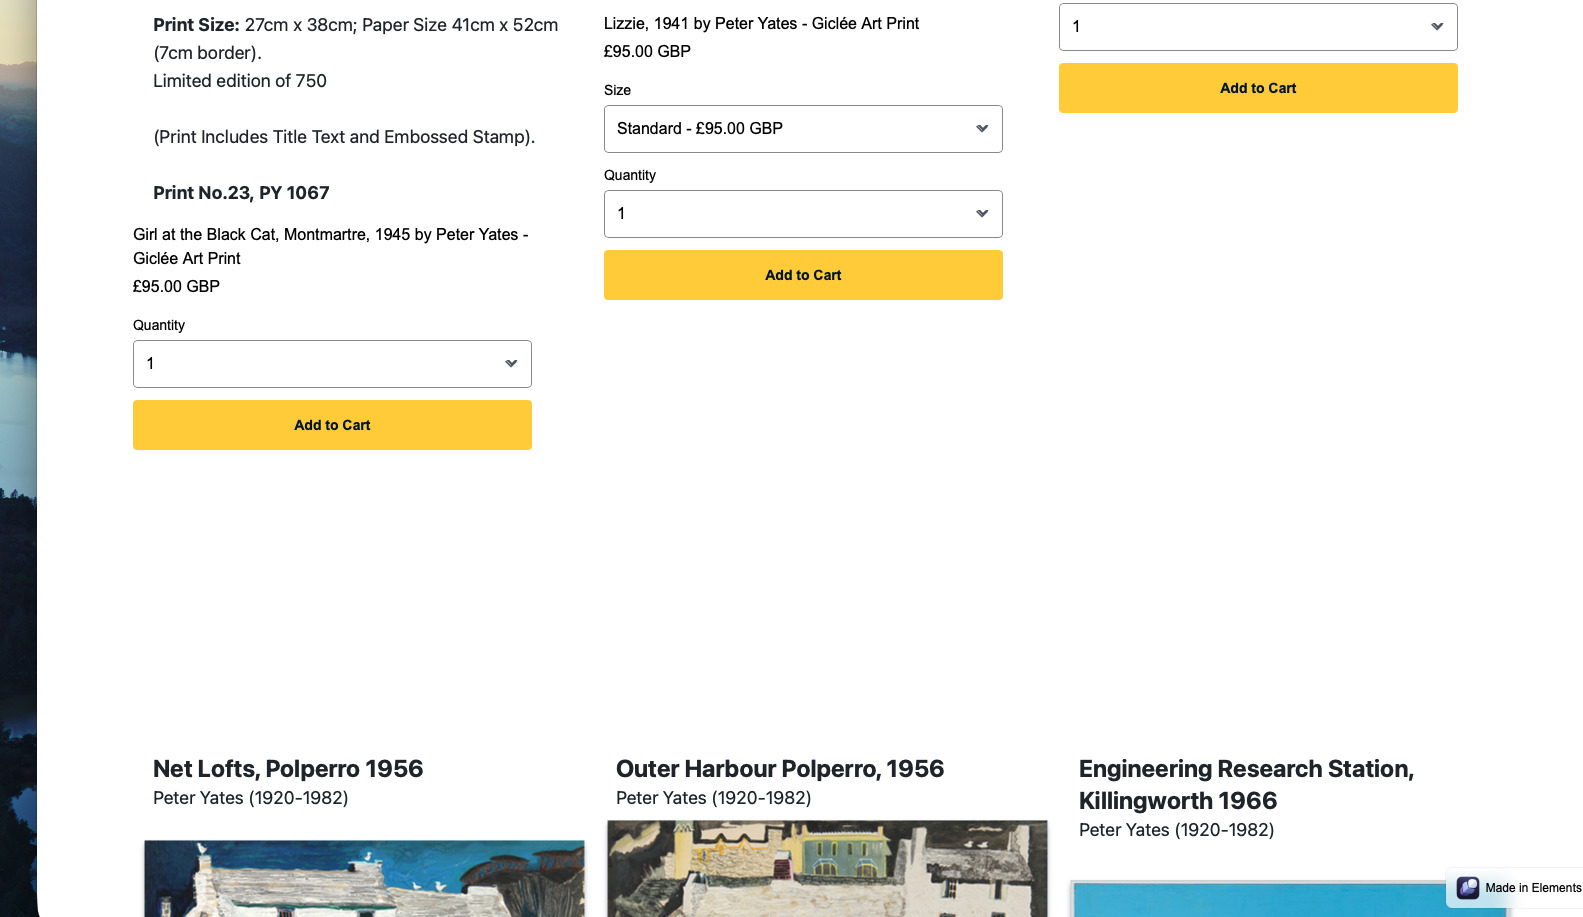Expand the quantity dropdown above the rightmost Add to Cart
1583x917 pixels.
coord(1257,27)
